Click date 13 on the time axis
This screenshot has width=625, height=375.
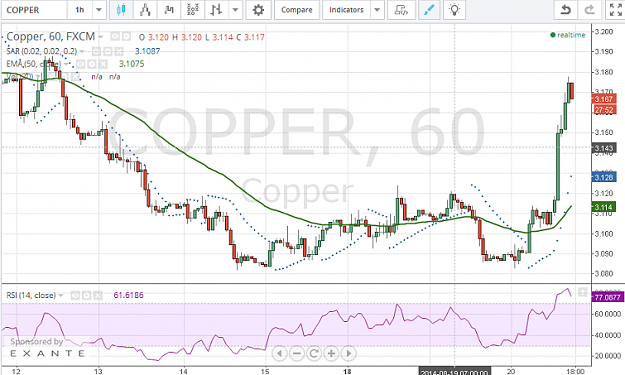[x=98, y=371]
